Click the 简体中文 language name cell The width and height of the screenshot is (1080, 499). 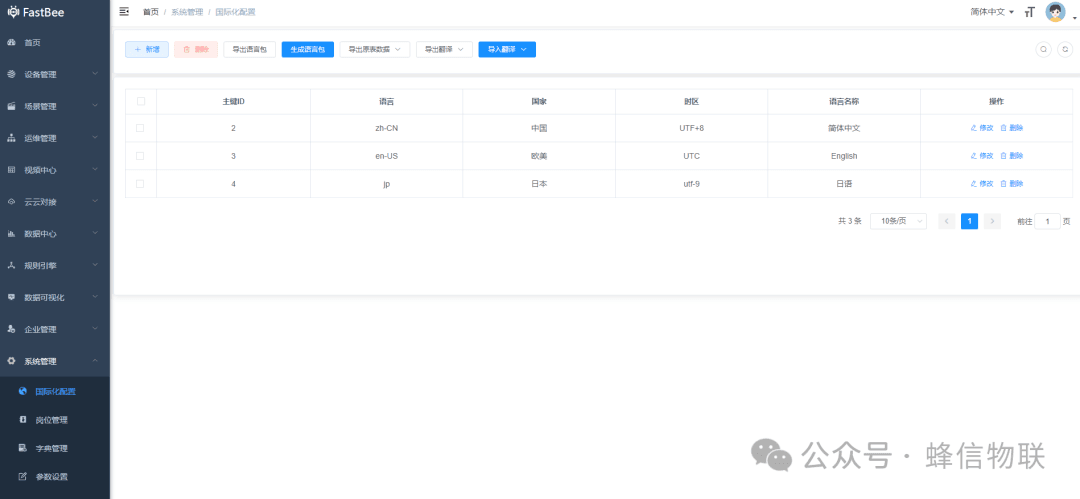(x=844, y=128)
